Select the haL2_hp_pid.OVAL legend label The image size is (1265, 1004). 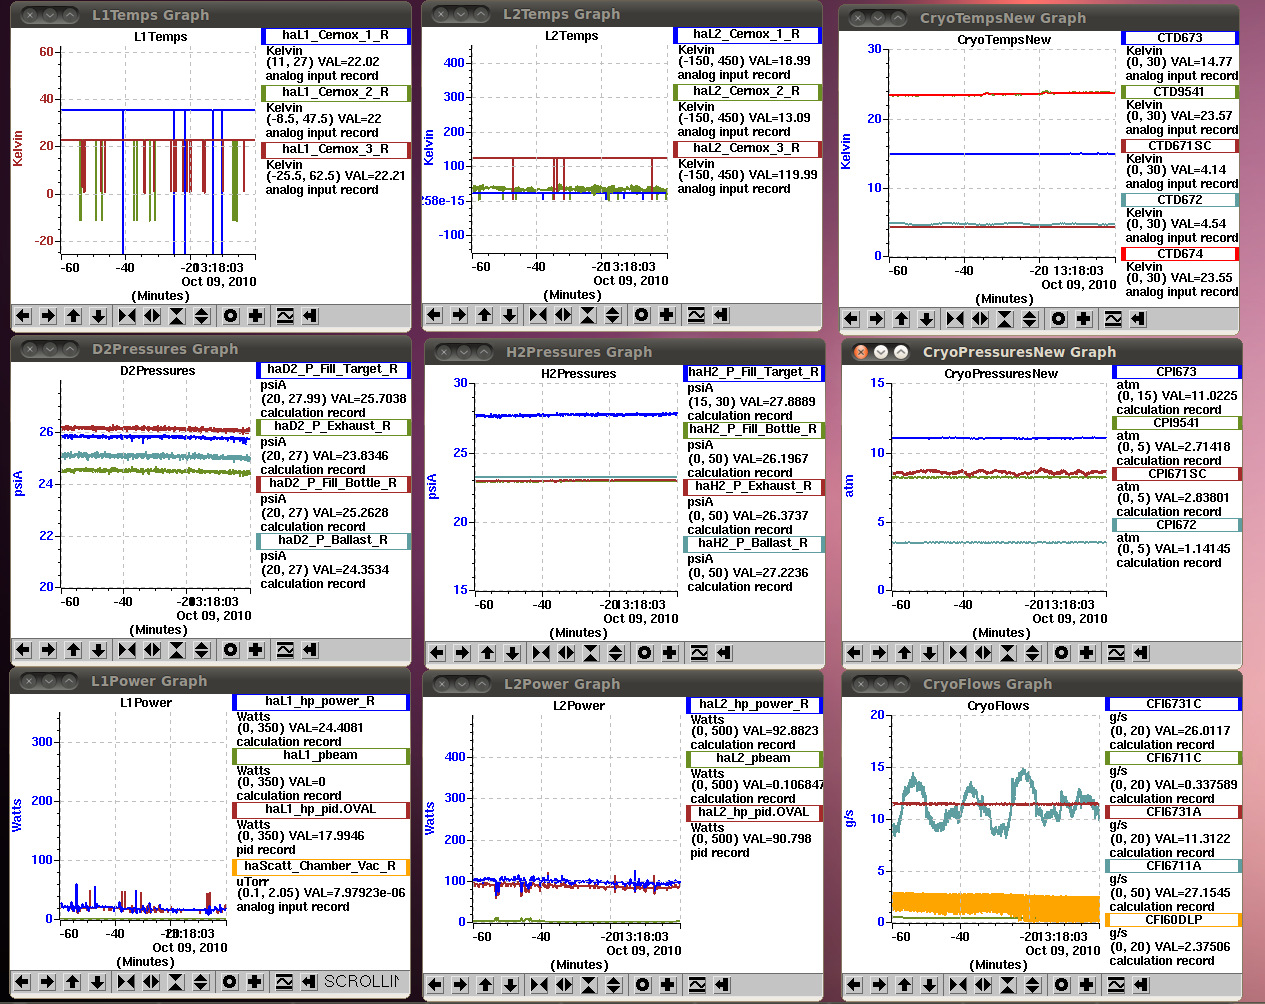coord(754,812)
